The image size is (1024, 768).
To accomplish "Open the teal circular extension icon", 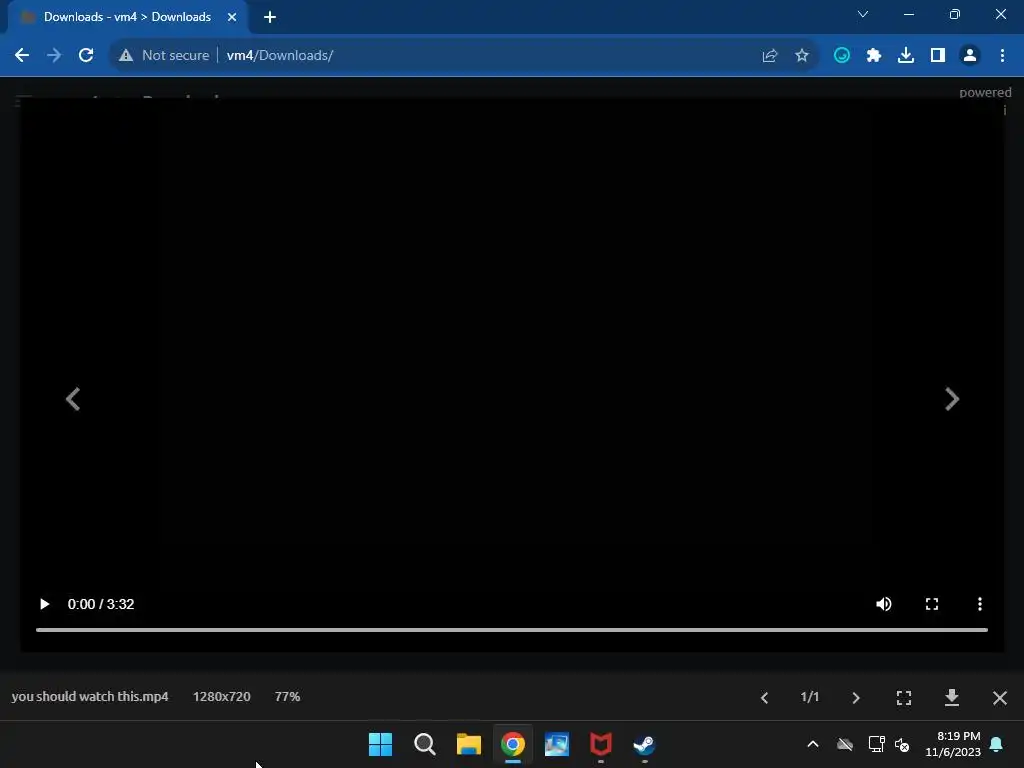I will [x=842, y=56].
